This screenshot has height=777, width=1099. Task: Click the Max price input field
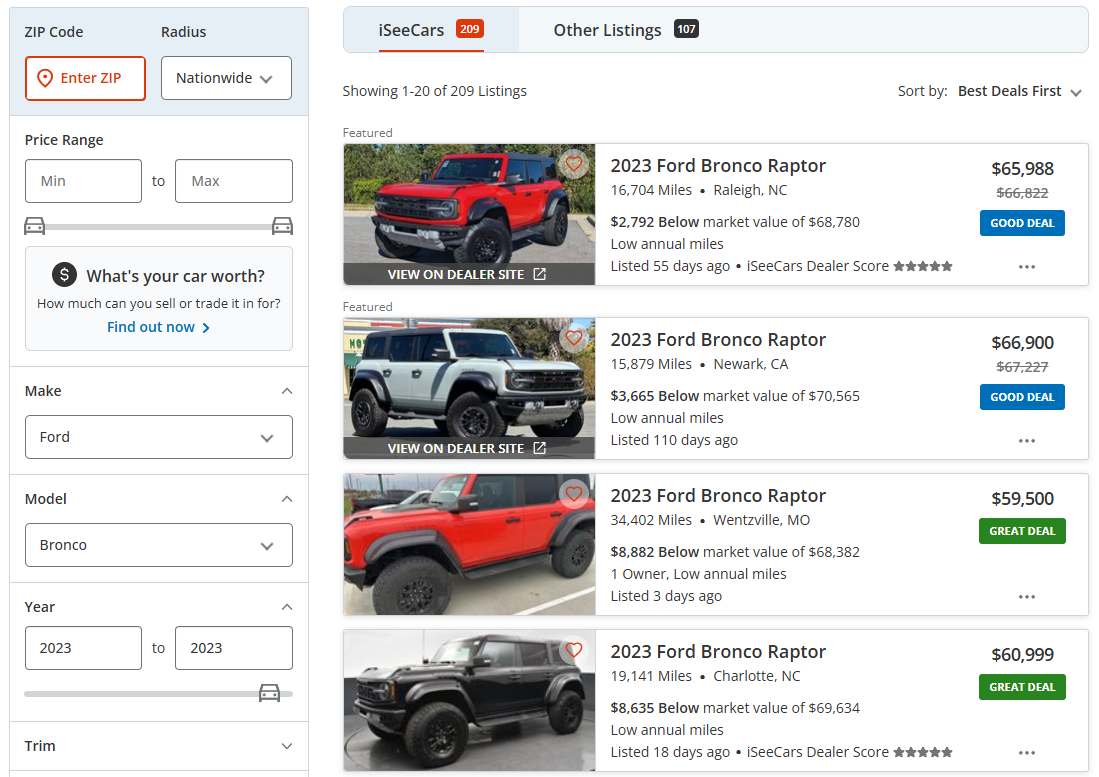(x=234, y=181)
